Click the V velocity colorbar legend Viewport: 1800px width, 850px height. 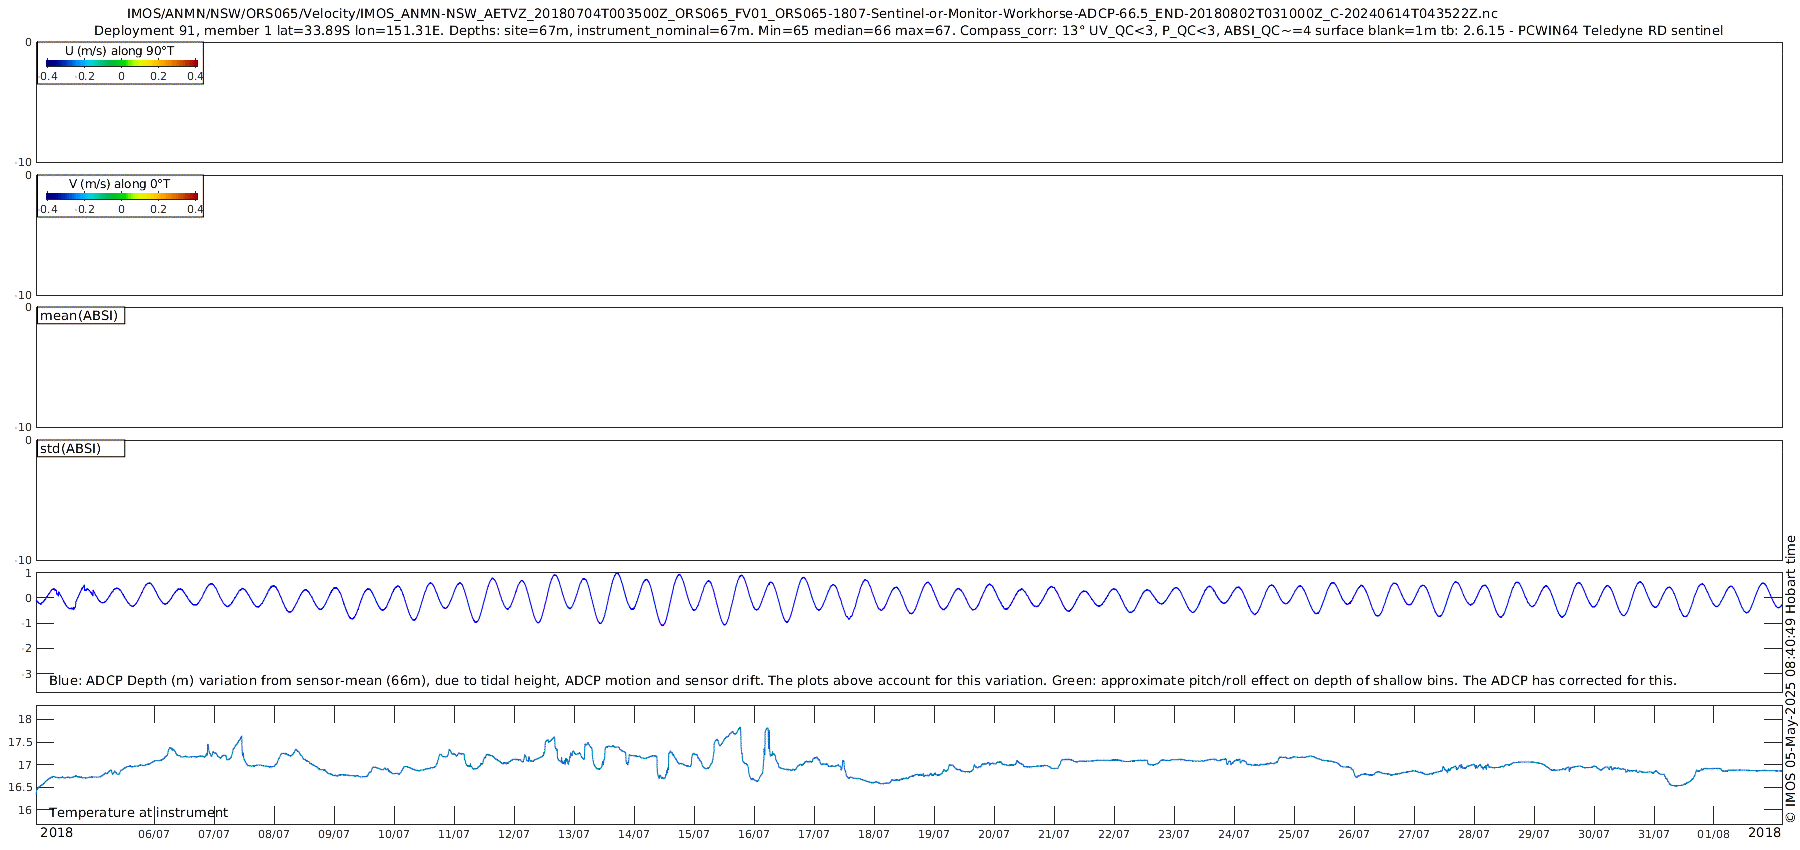[120, 196]
